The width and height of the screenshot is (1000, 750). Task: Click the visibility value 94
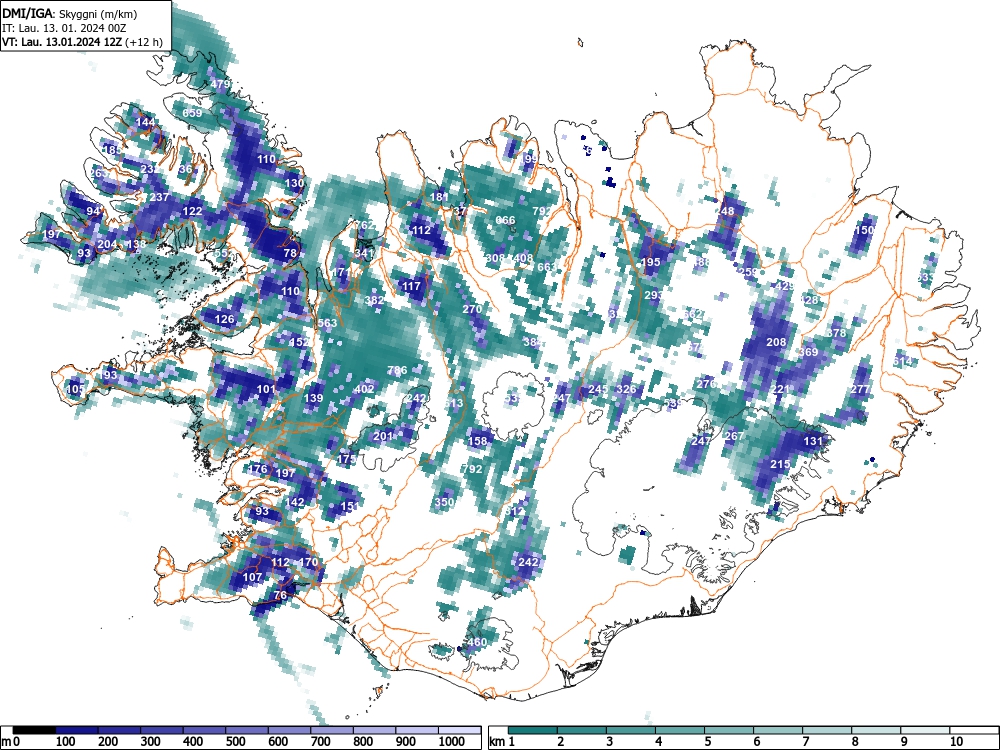coord(93,211)
